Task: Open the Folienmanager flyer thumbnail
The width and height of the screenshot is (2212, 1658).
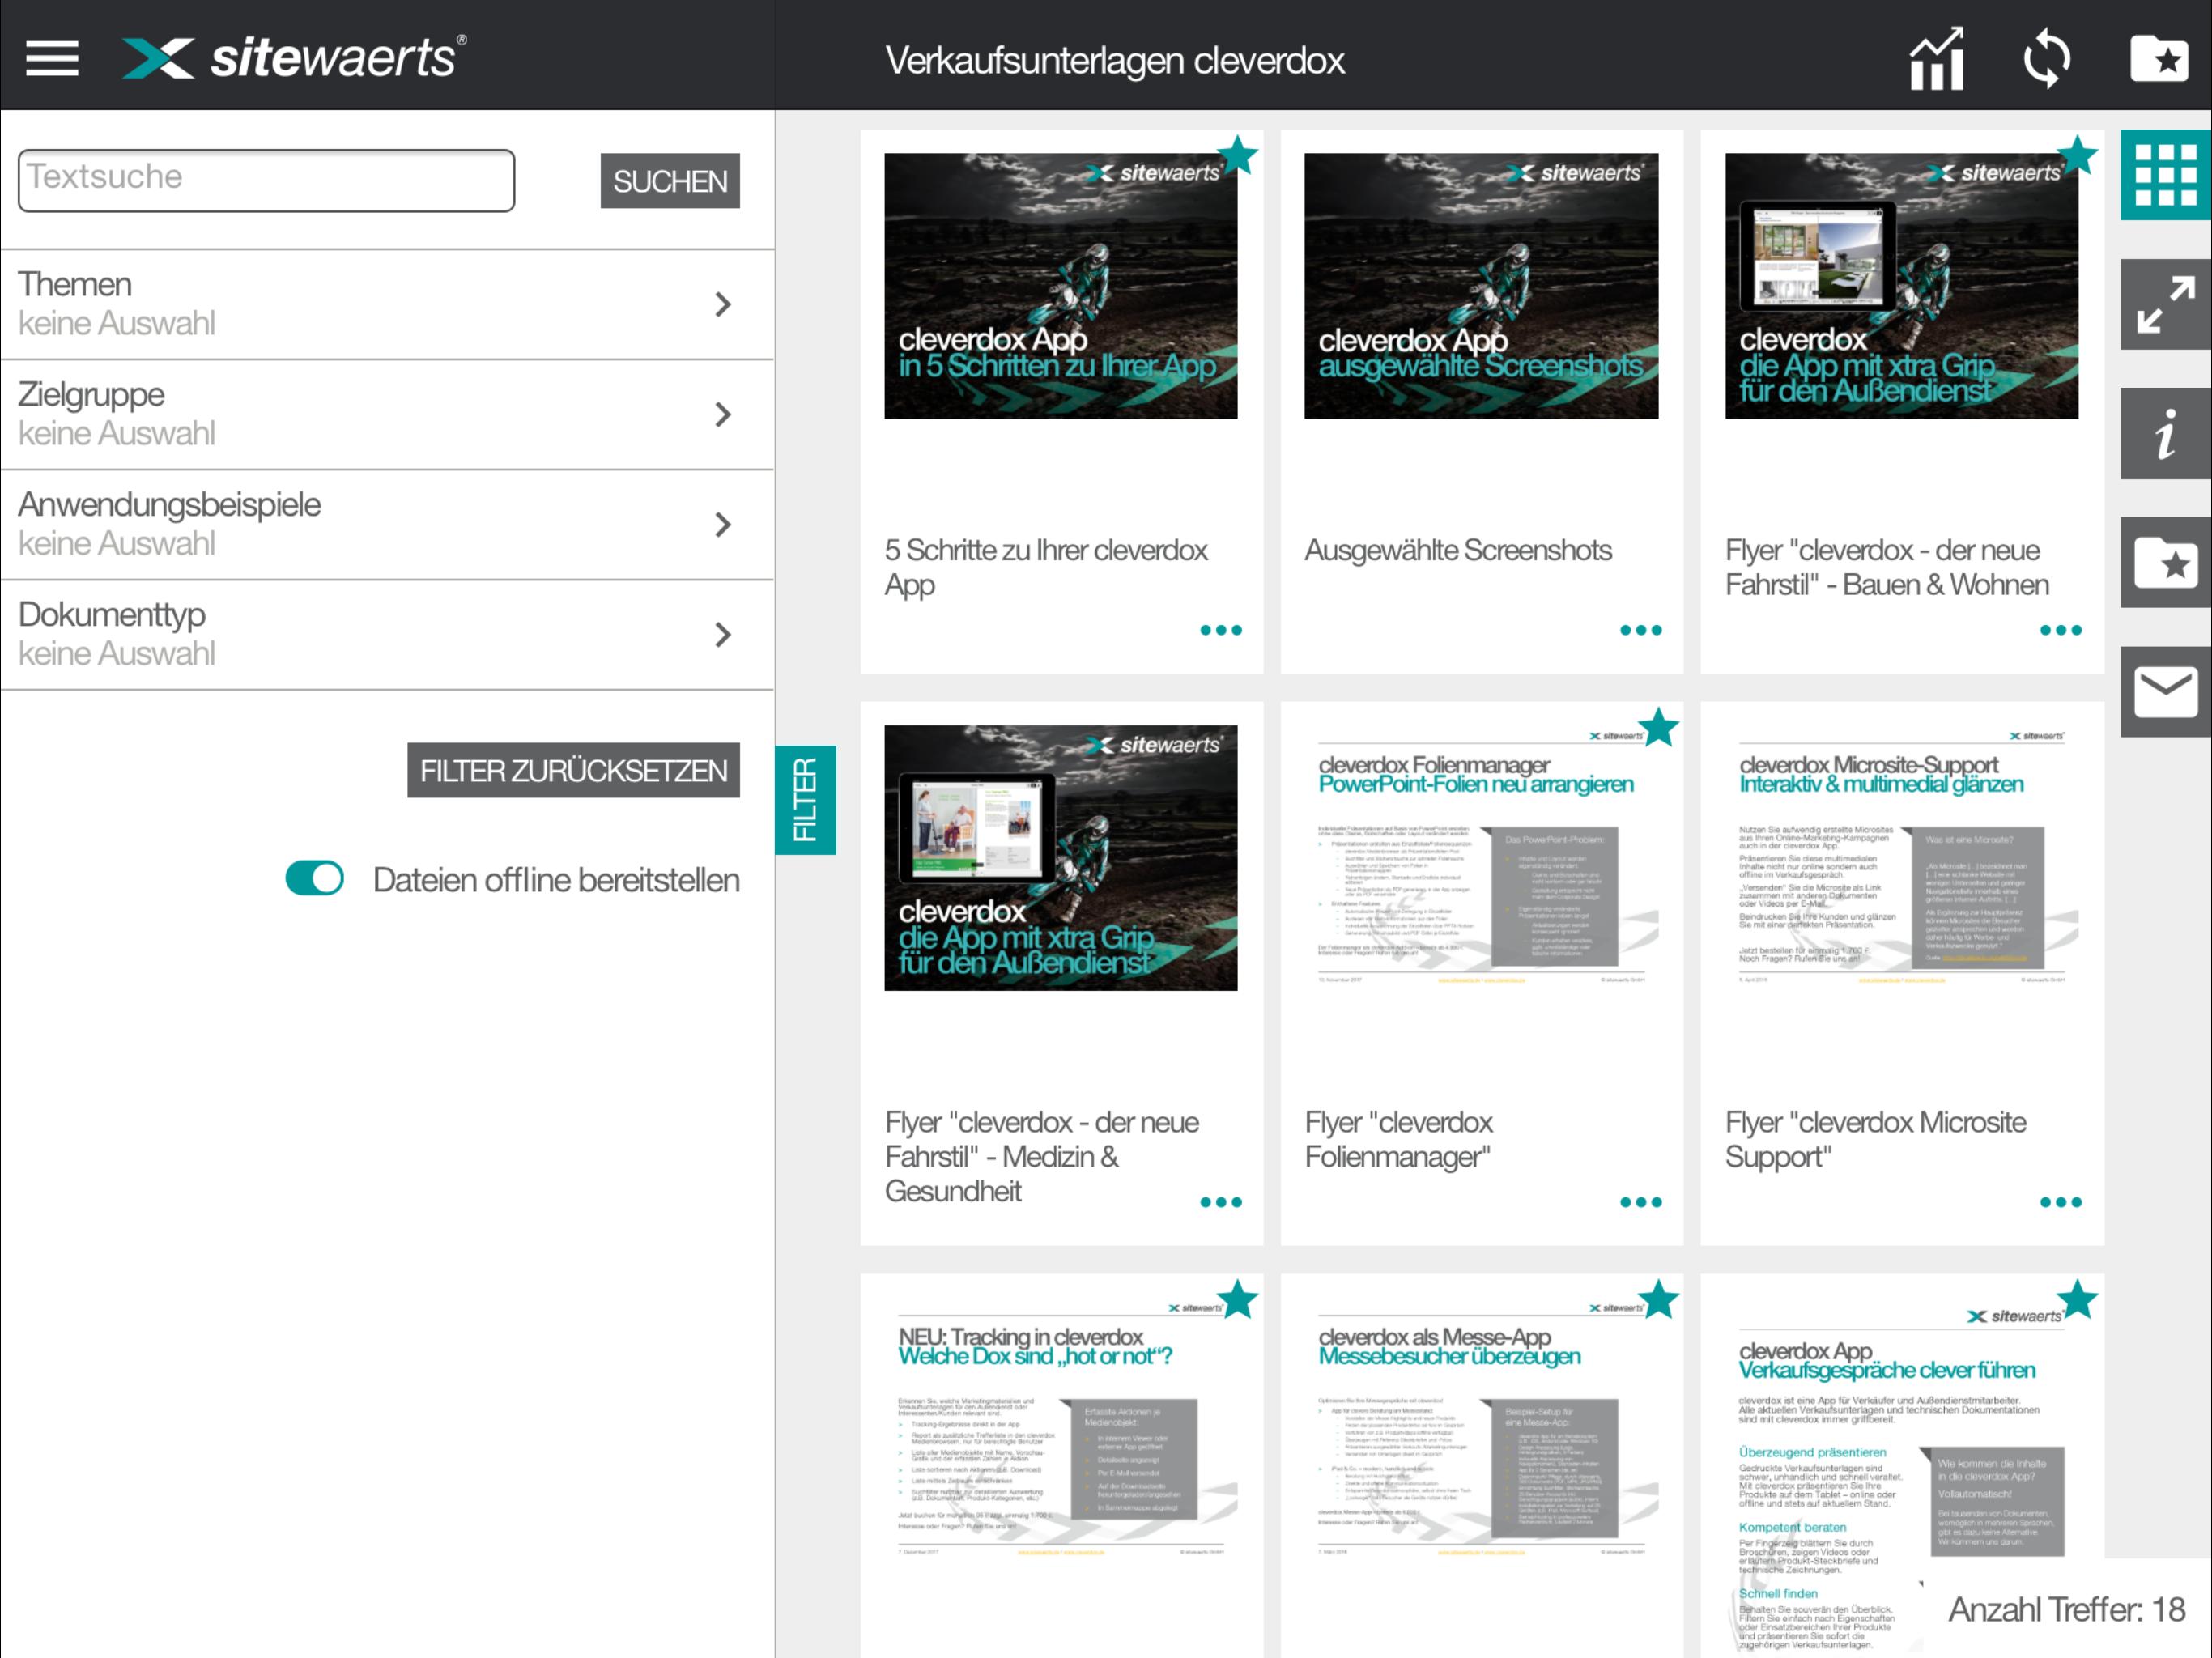Action: (x=1481, y=858)
